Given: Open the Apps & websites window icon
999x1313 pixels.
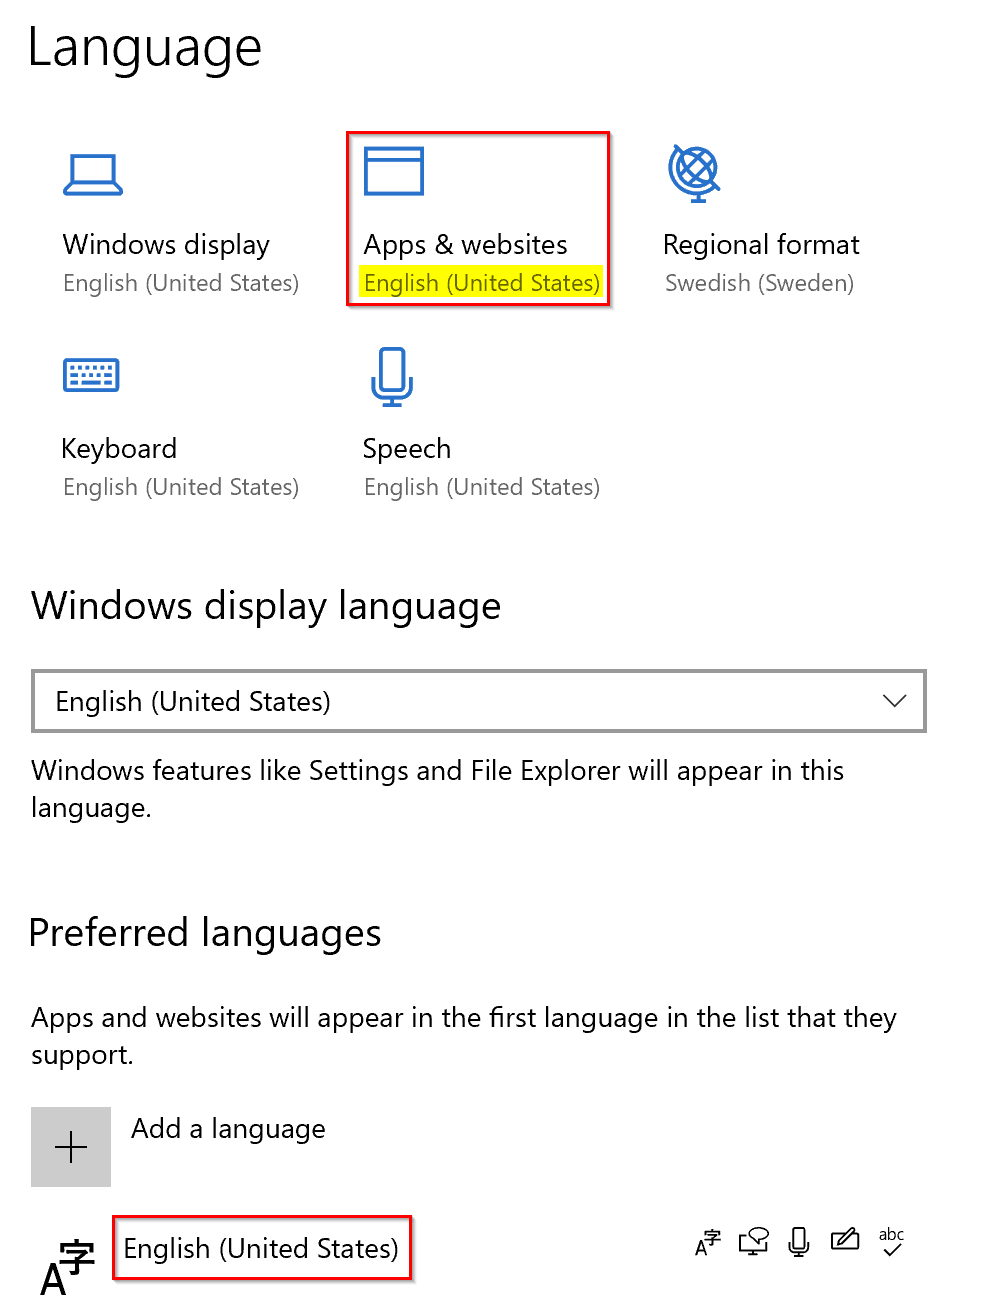Looking at the screenshot, I should point(394,171).
